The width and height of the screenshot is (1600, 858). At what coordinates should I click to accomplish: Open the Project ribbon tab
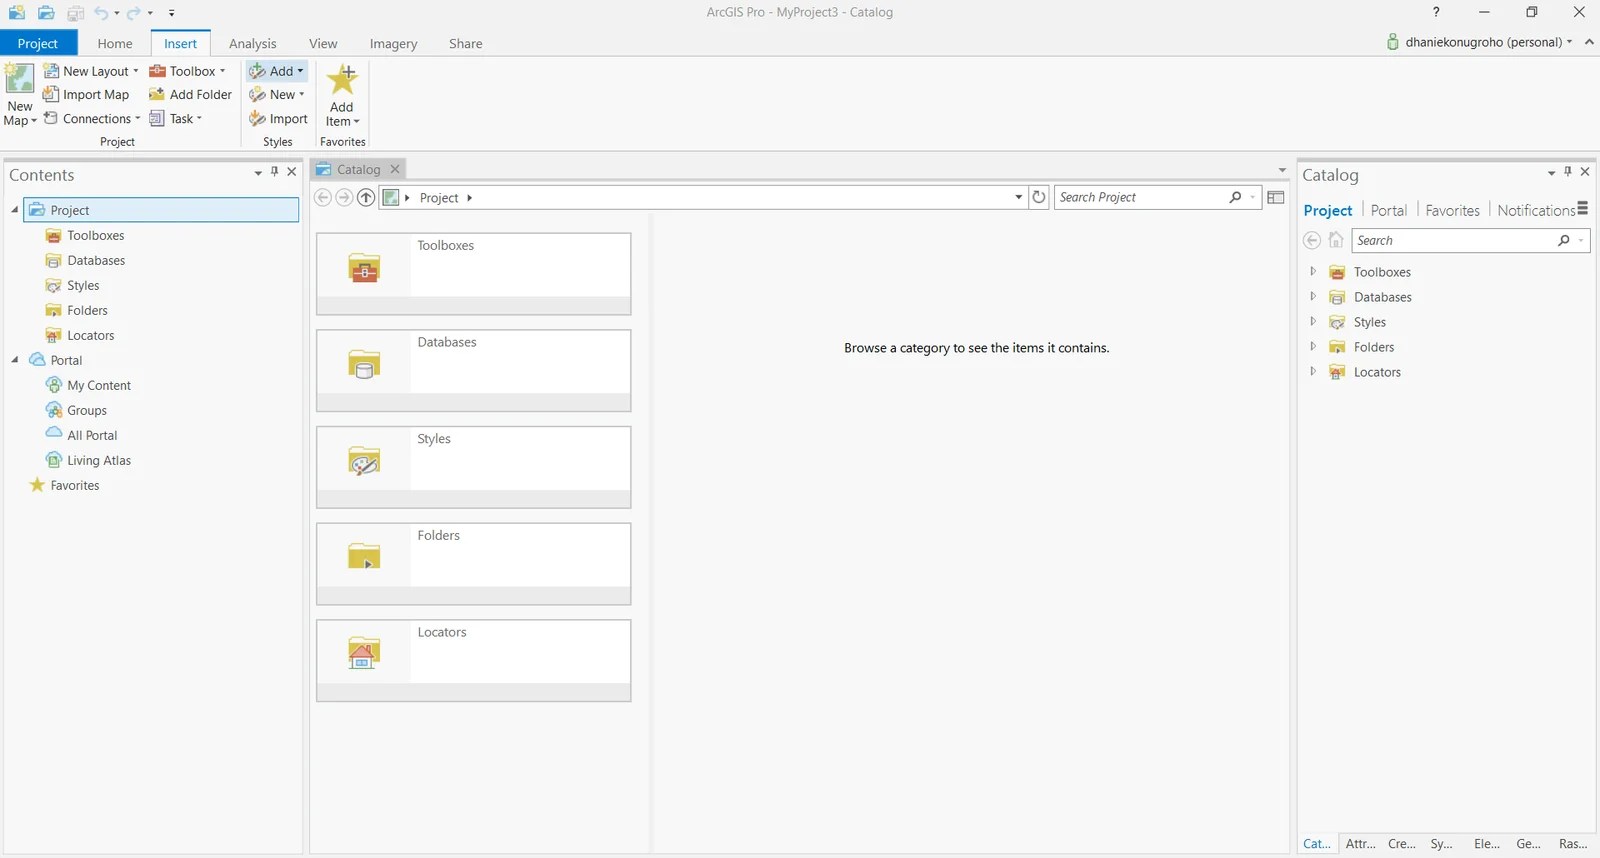38,43
